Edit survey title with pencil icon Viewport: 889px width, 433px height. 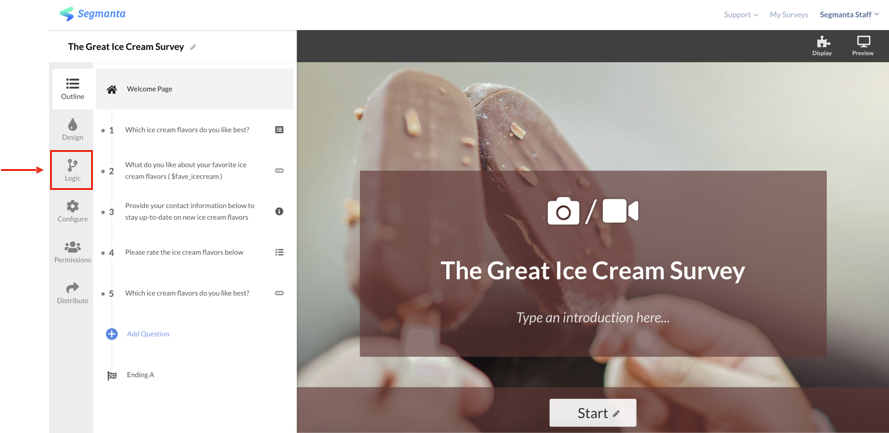click(x=193, y=47)
